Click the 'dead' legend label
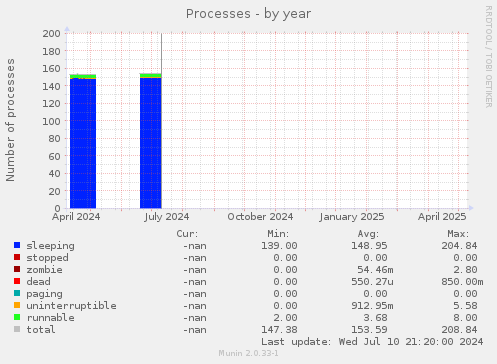Viewport: 497px width, 364px height. 38,282
